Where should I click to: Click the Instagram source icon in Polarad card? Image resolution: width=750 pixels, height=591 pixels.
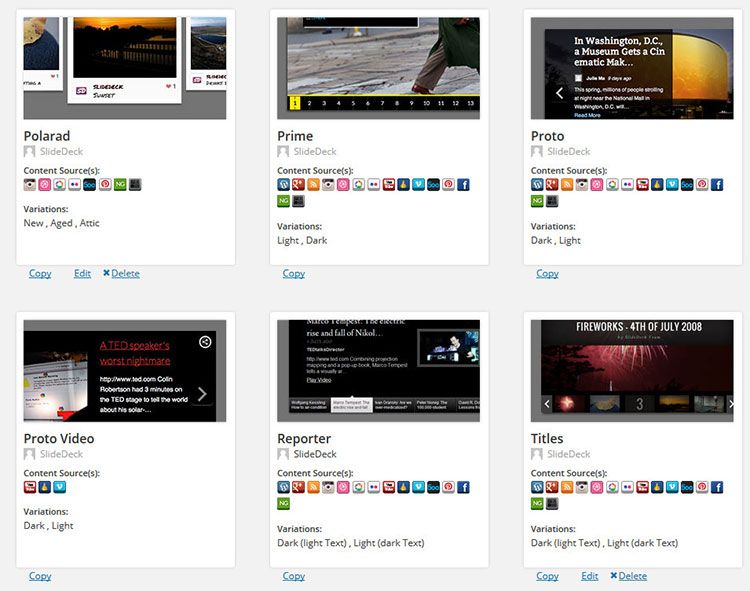[x=30, y=185]
